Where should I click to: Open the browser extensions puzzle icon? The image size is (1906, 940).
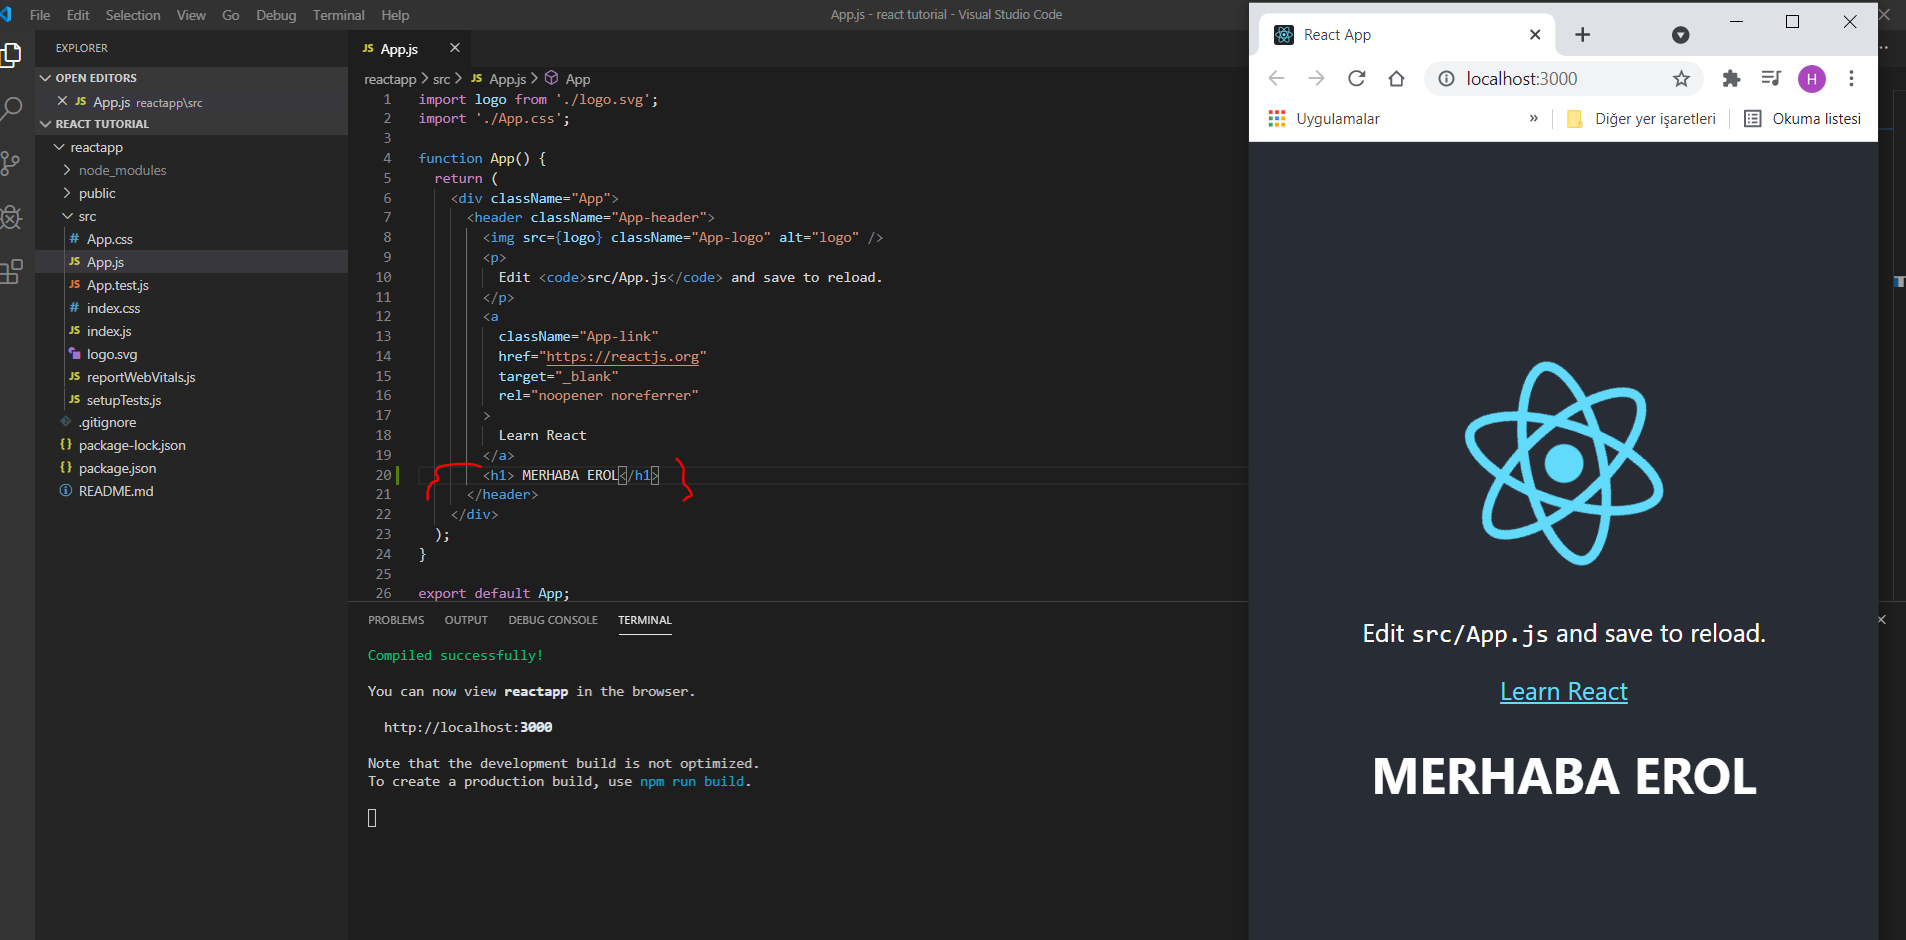[x=1731, y=79]
